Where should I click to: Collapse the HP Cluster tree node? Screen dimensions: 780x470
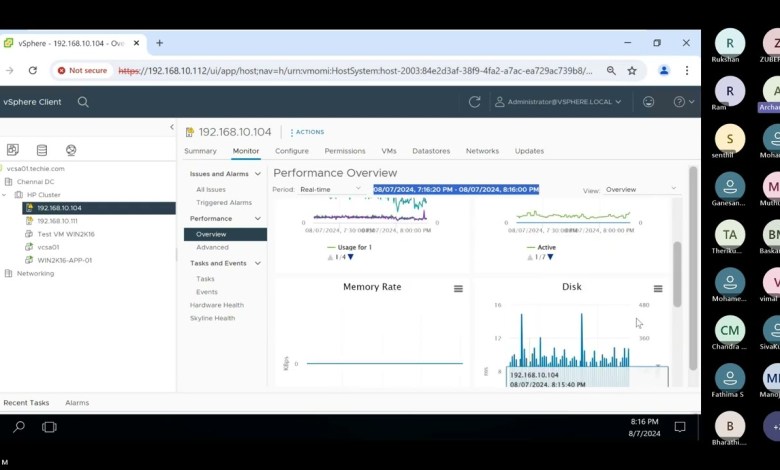(4, 195)
